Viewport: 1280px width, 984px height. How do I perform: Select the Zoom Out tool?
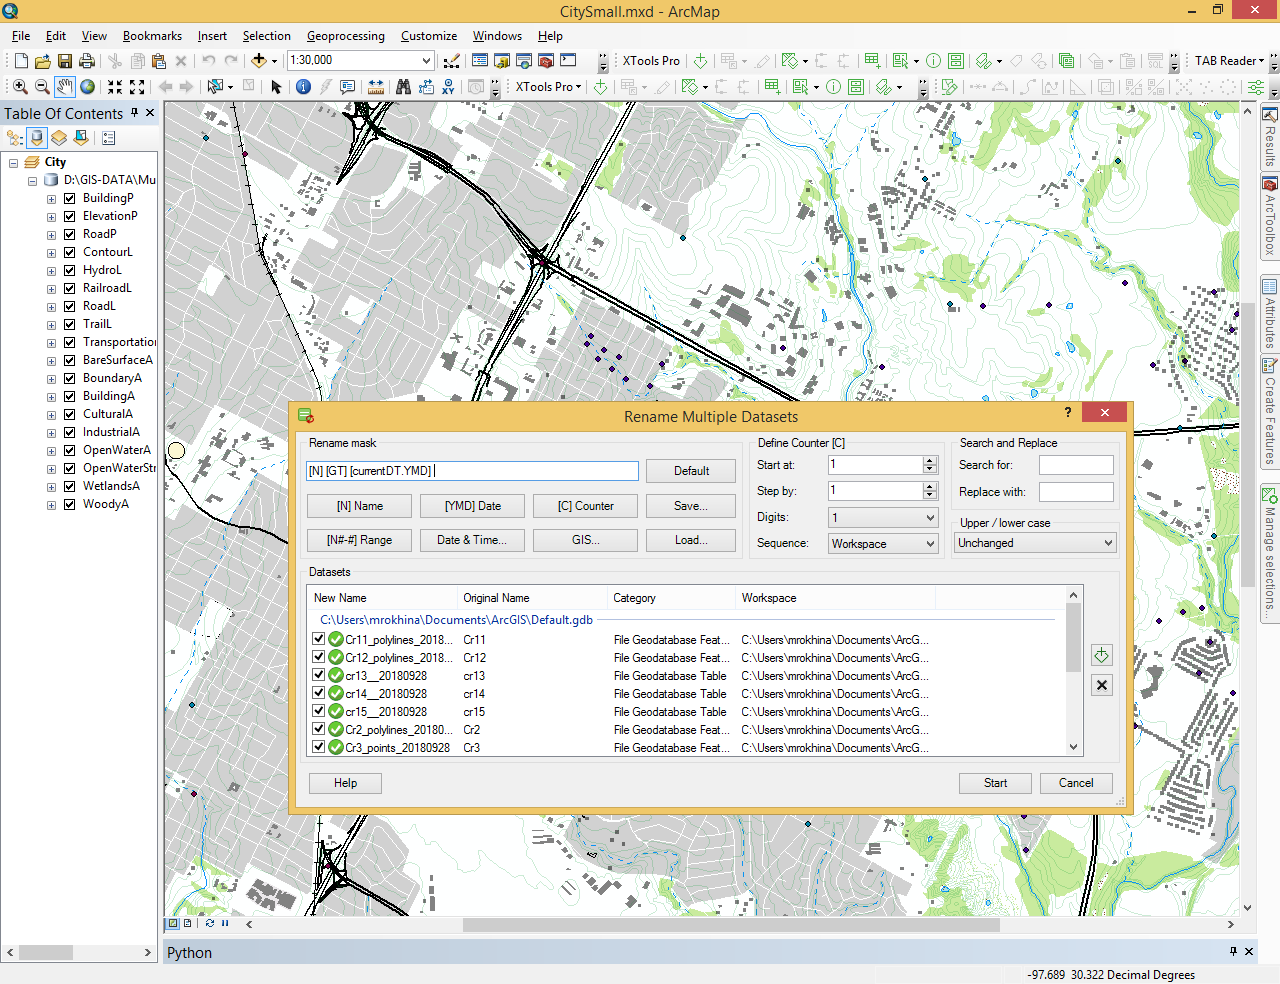[42, 87]
